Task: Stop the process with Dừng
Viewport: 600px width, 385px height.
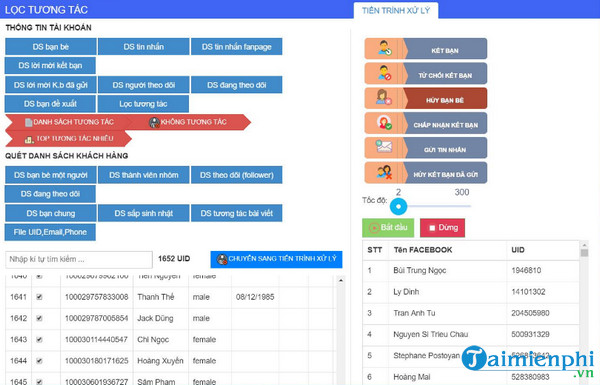Action: coord(442,228)
